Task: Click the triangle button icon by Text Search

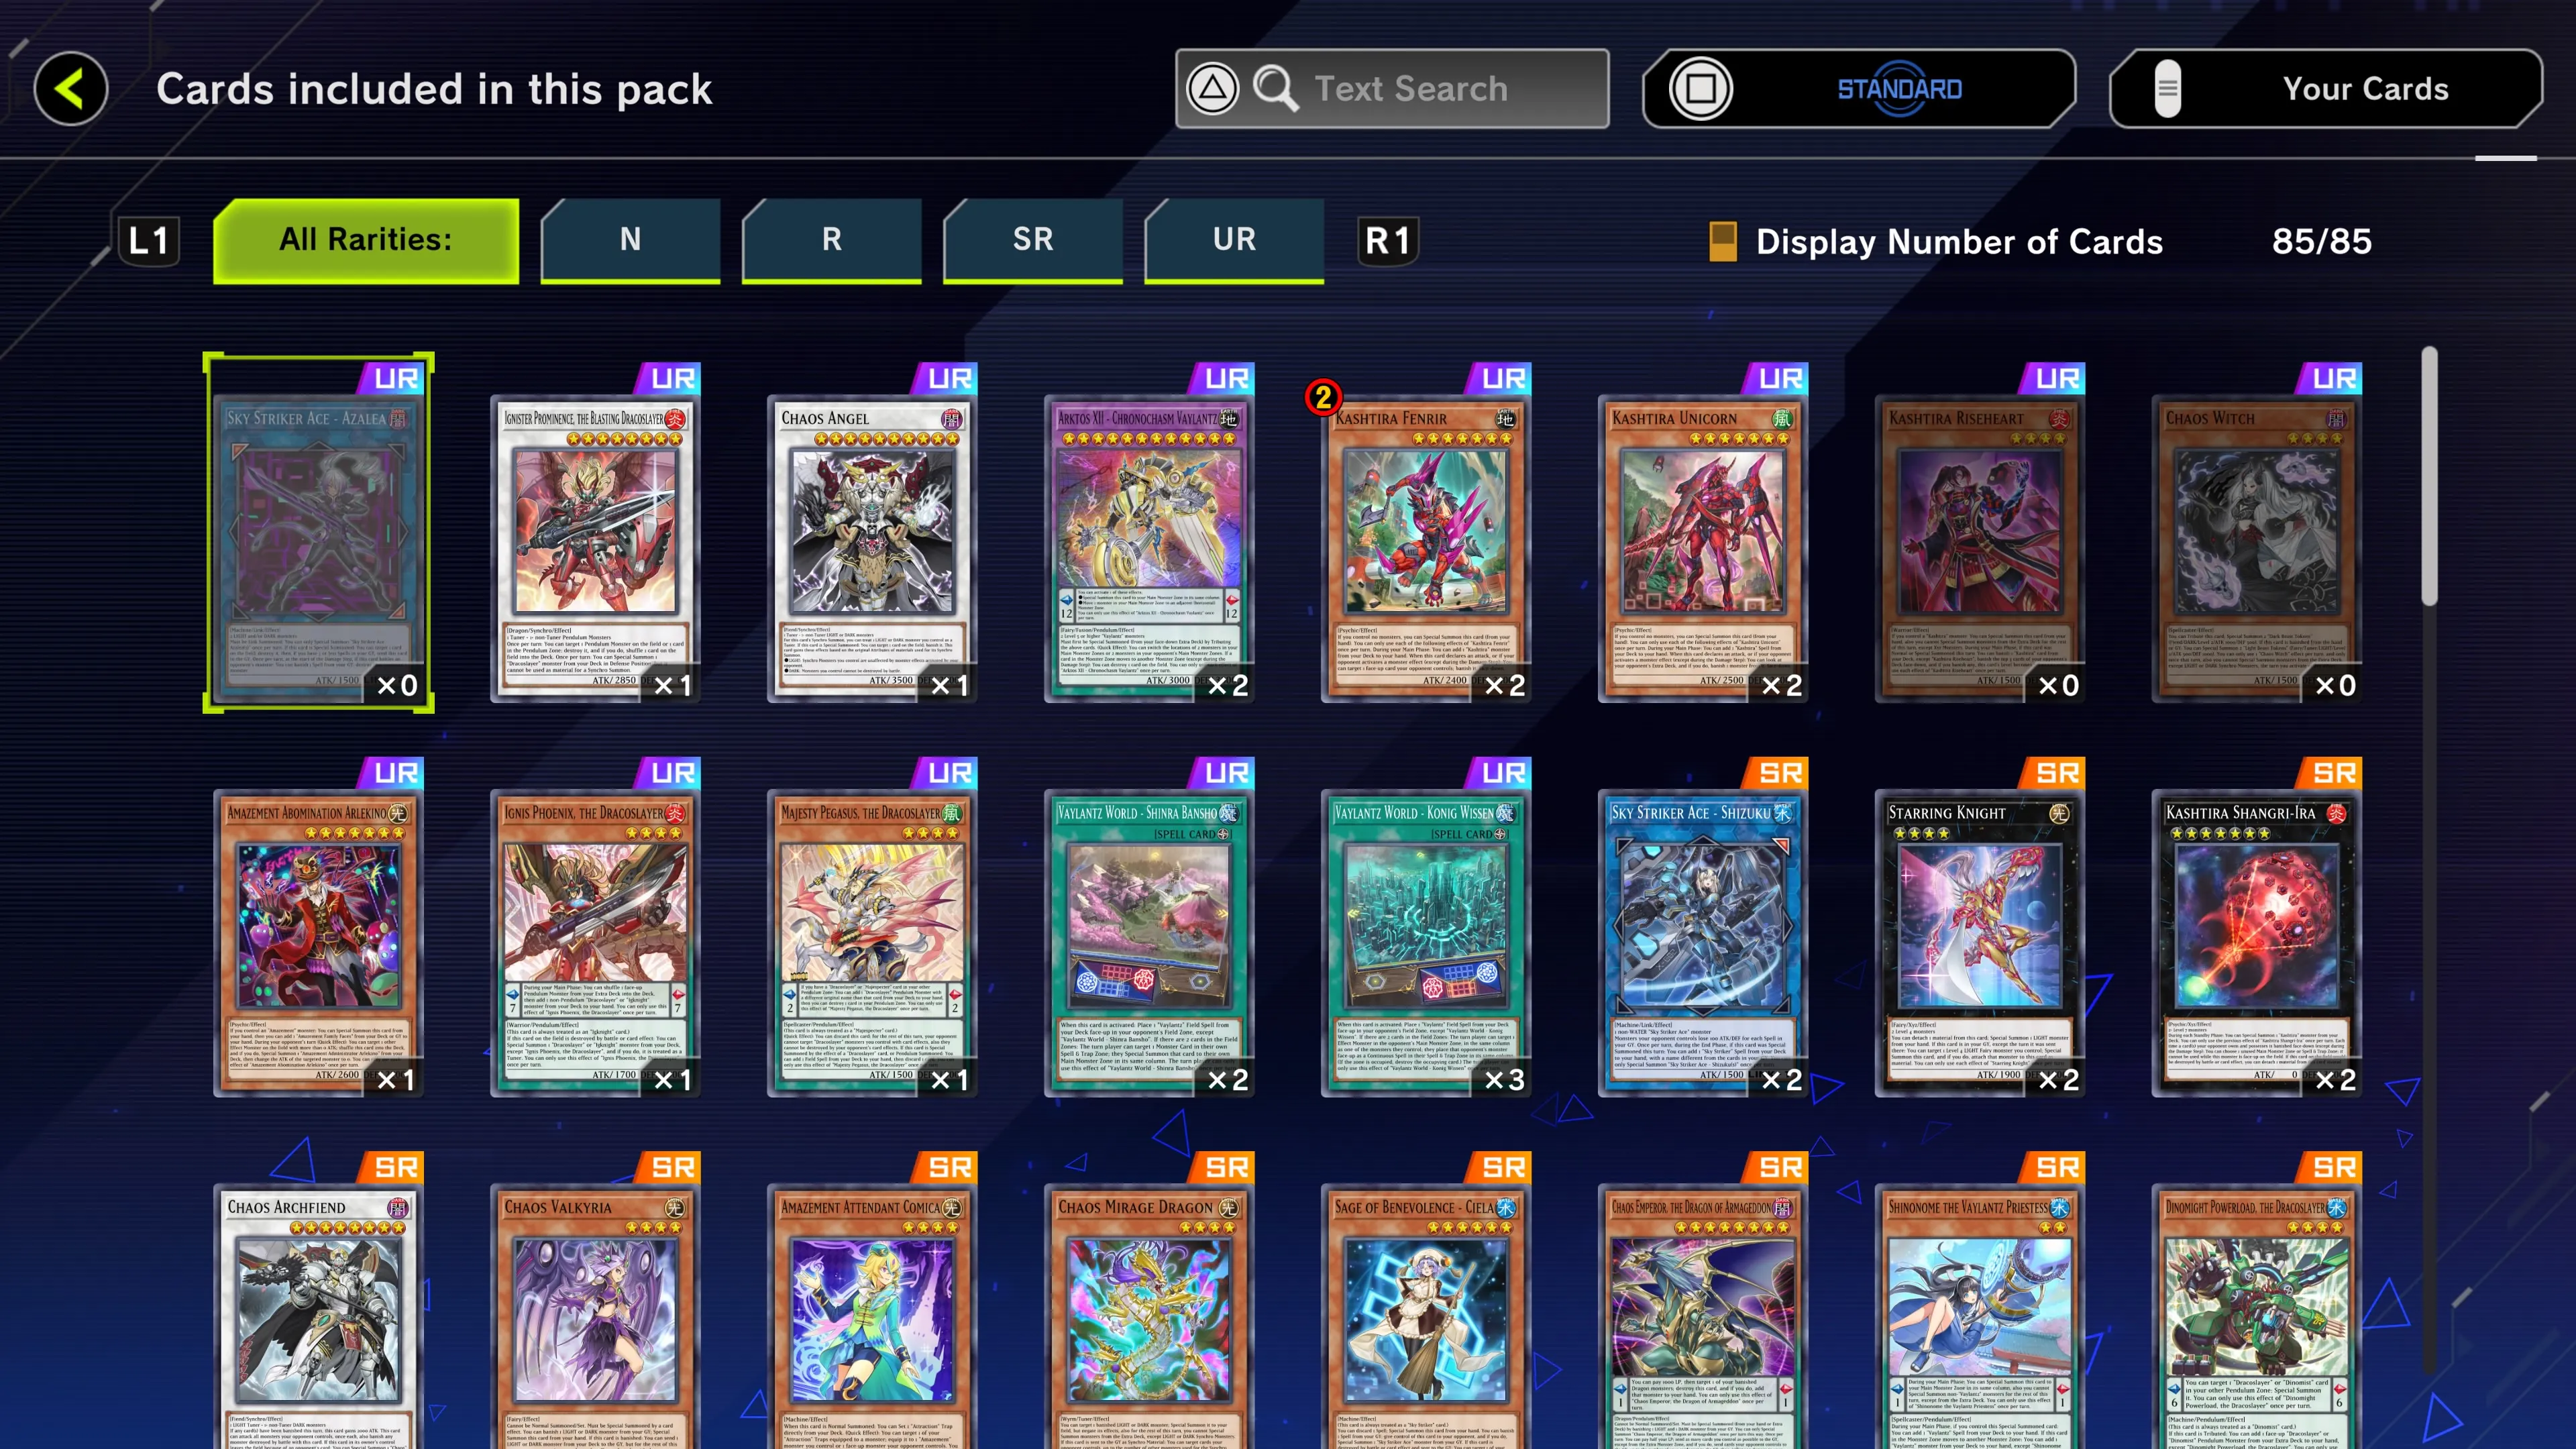Action: point(1212,89)
